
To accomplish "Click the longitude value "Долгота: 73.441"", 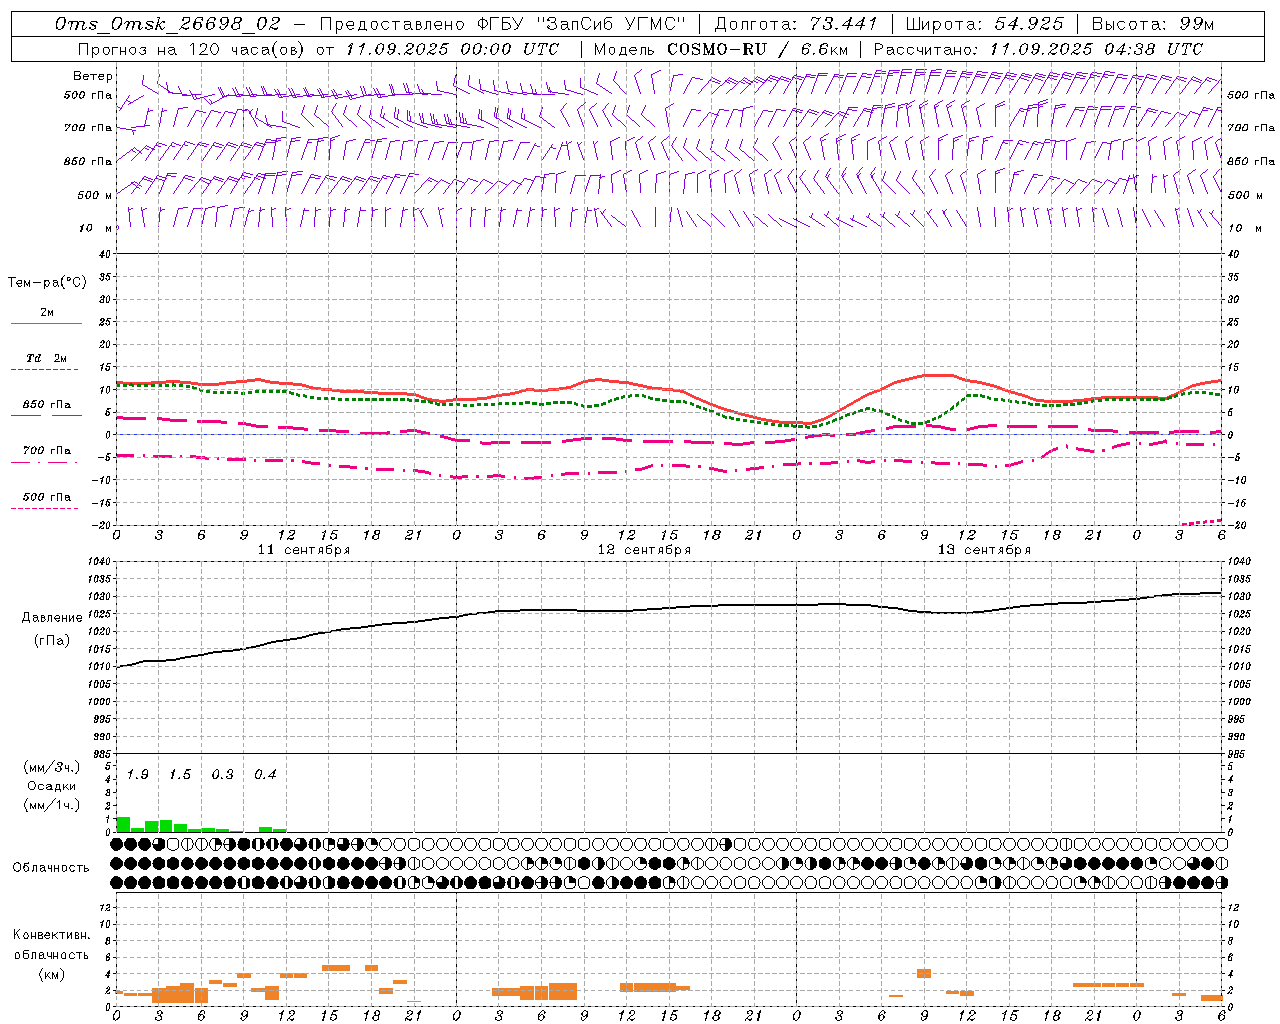I will pyautogui.click(x=796, y=23).
